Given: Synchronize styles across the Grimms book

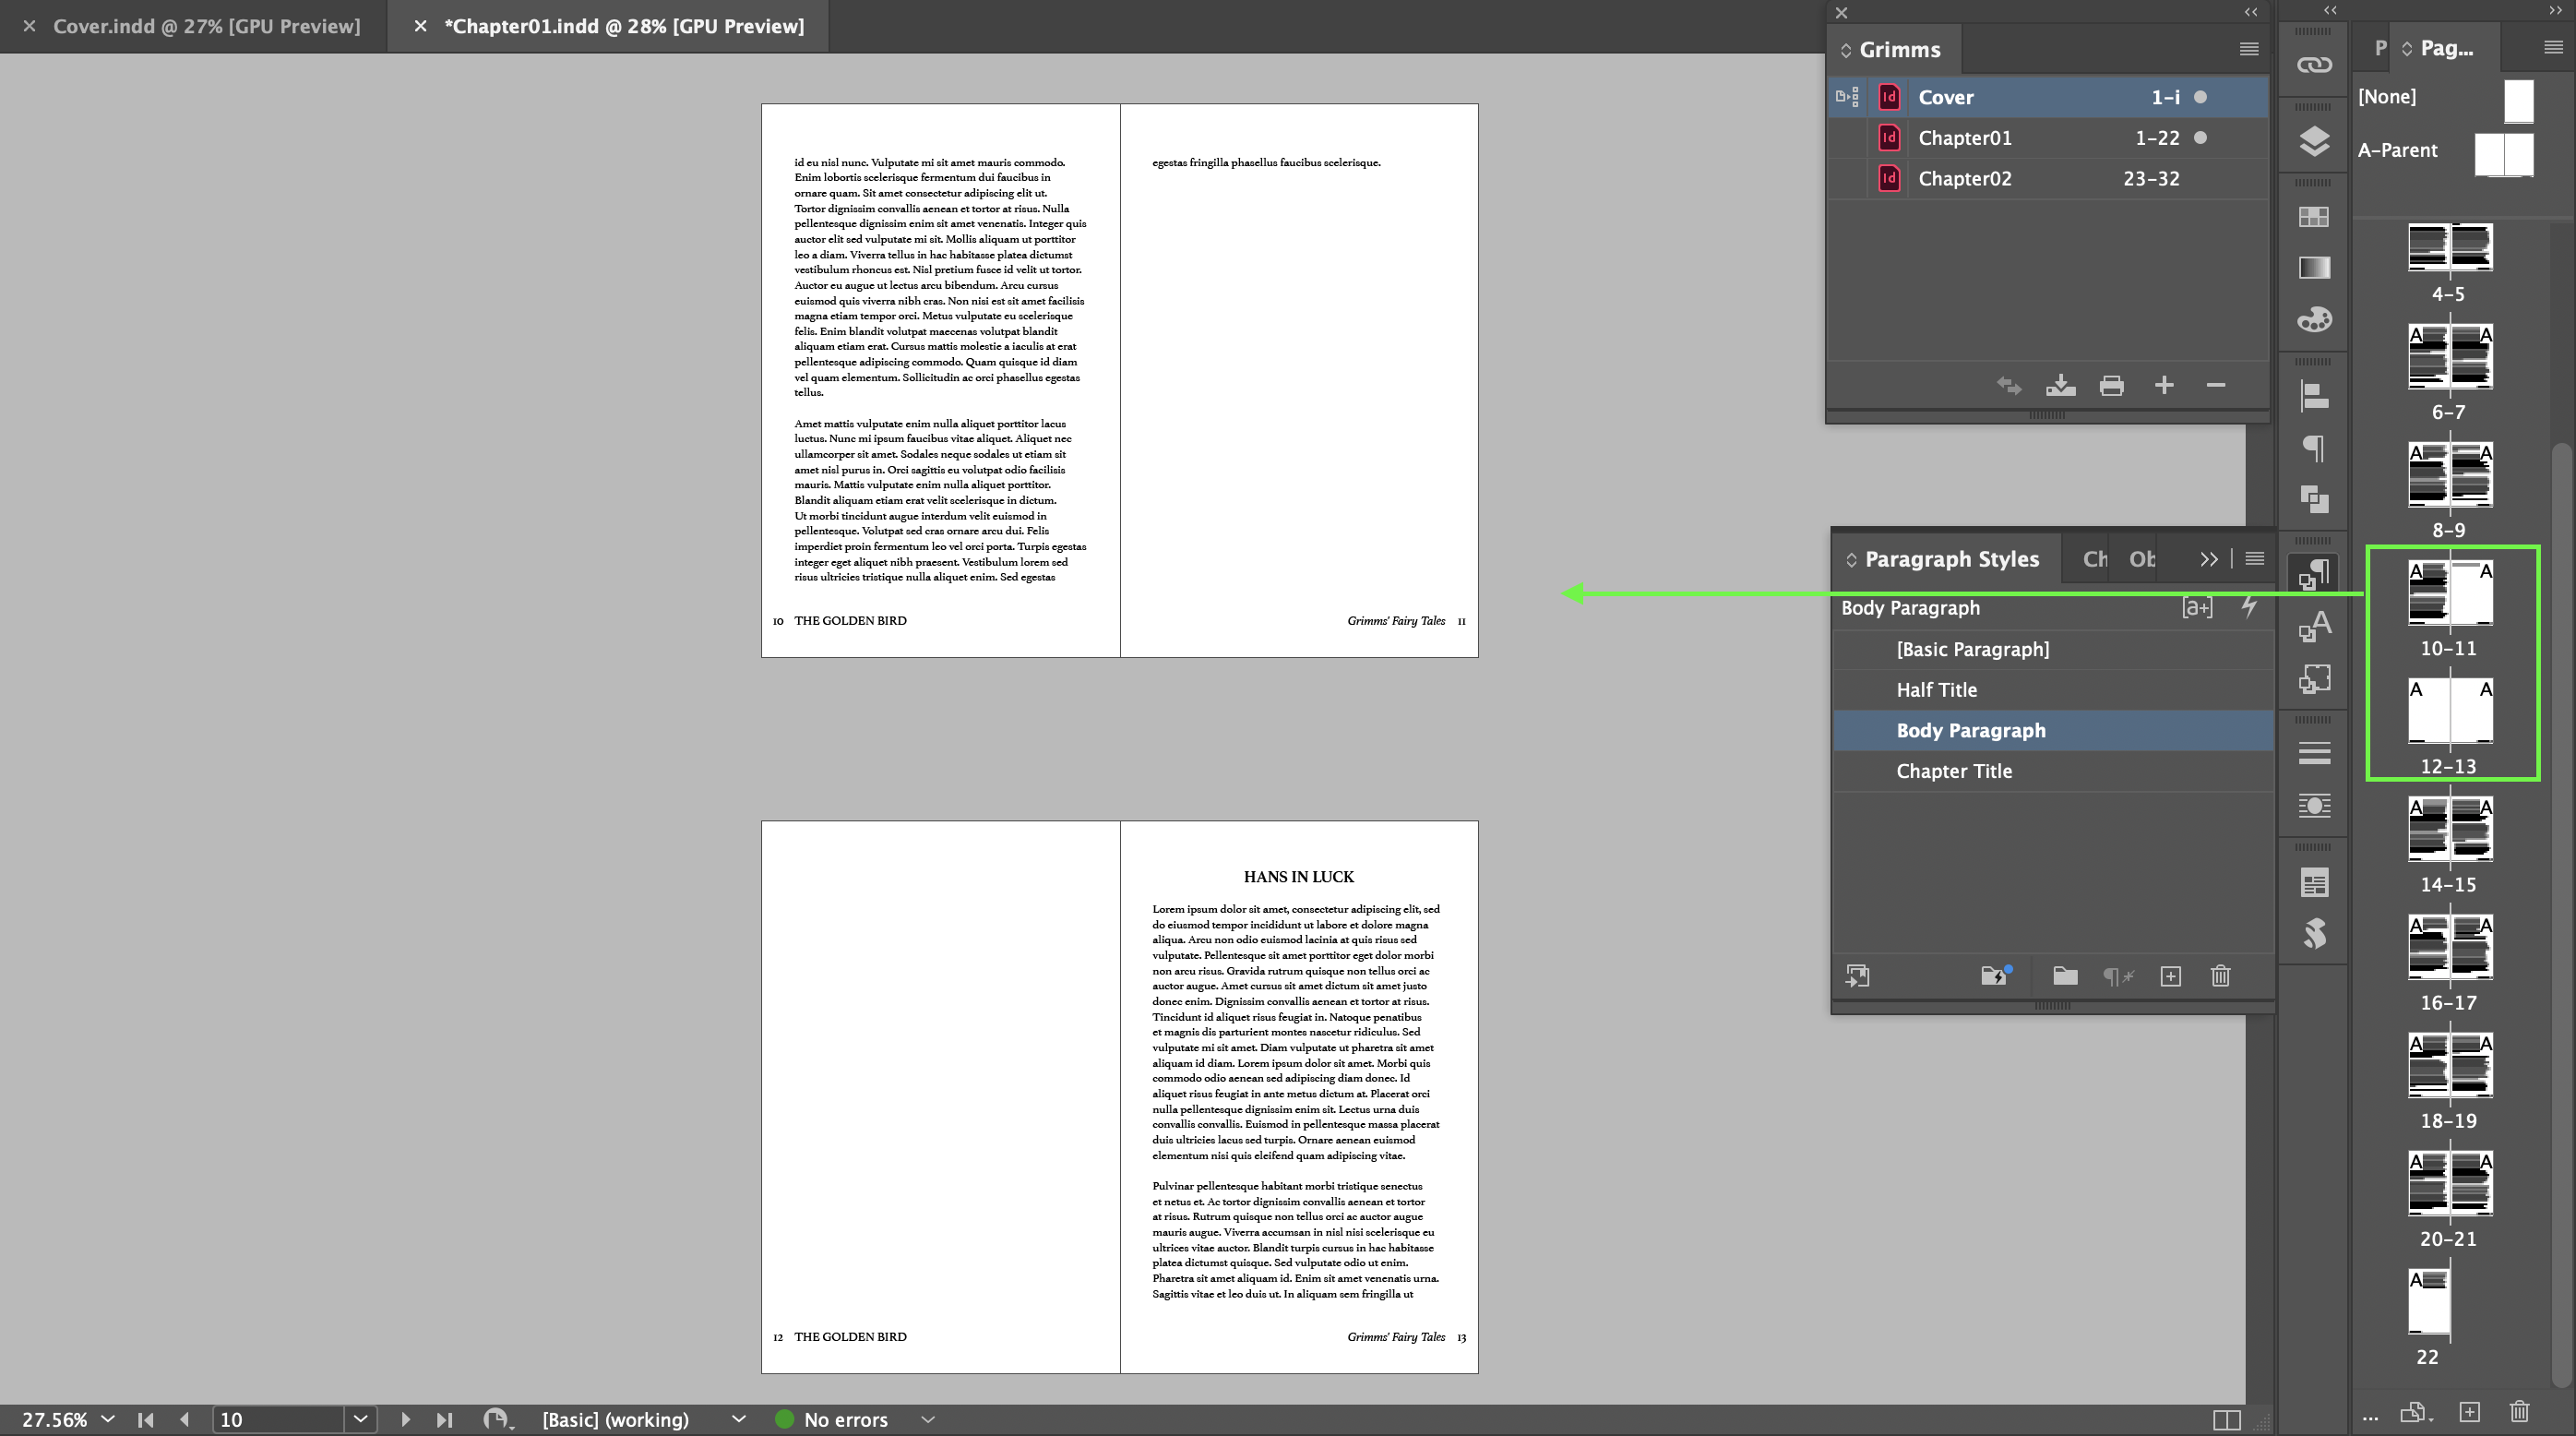Looking at the screenshot, I should click(2009, 385).
